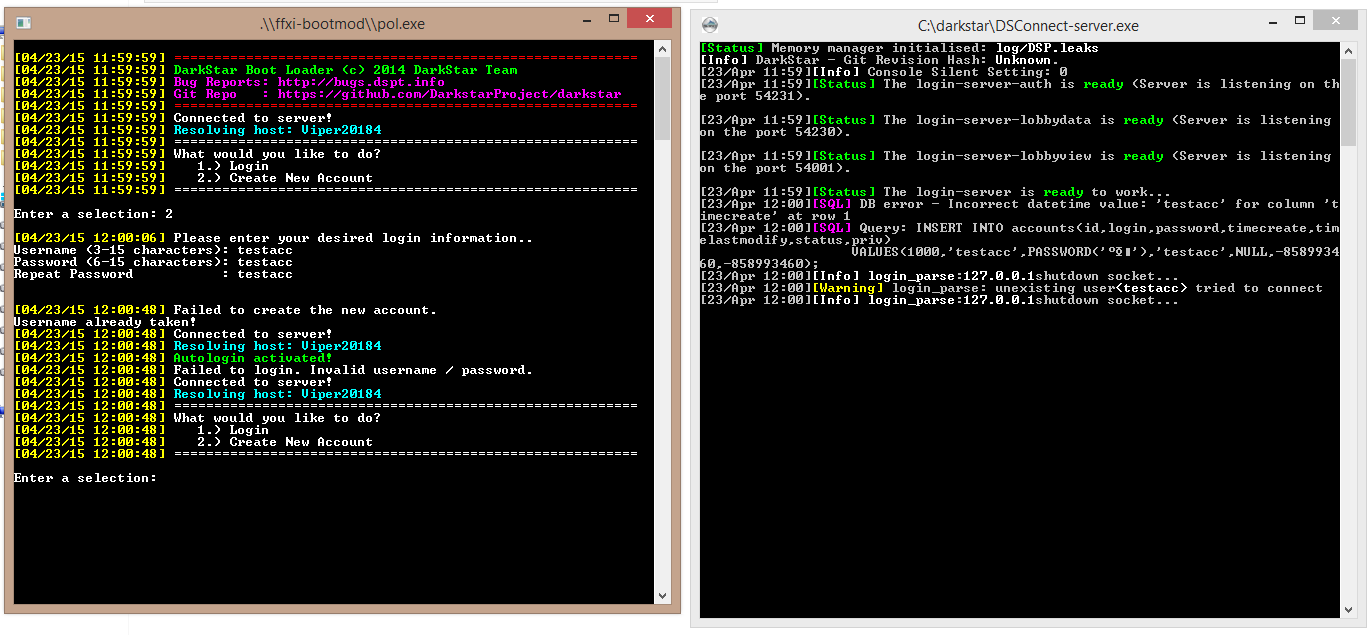1371x635 pixels.
Task: Click the scroll down arrow in pol.exe console
Action: click(662, 596)
